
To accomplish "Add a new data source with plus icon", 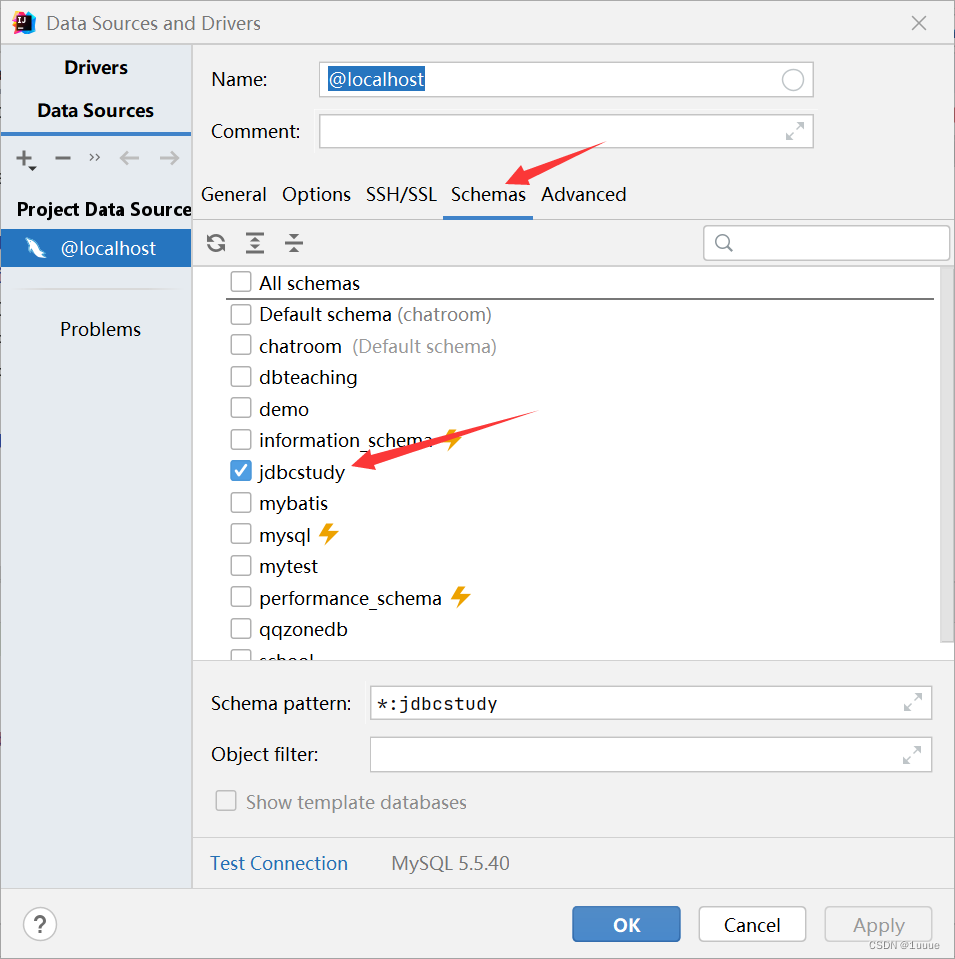I will (25, 159).
